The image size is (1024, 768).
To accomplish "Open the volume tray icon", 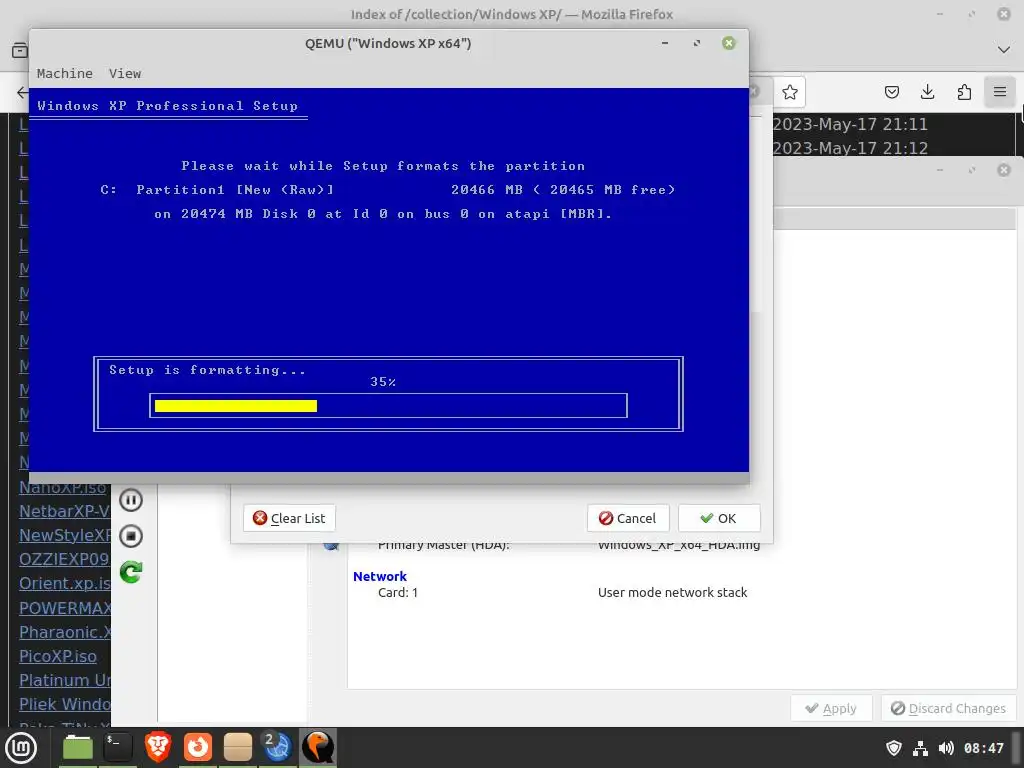I will click(x=946, y=748).
